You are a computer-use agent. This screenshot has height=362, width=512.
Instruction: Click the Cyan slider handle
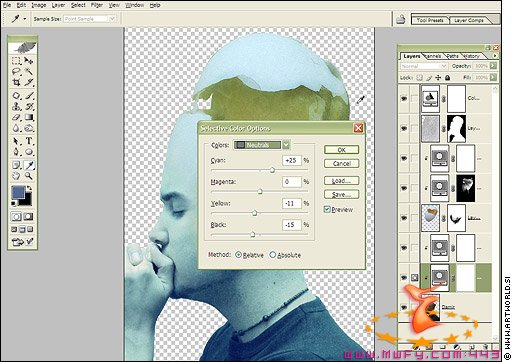tap(272, 170)
